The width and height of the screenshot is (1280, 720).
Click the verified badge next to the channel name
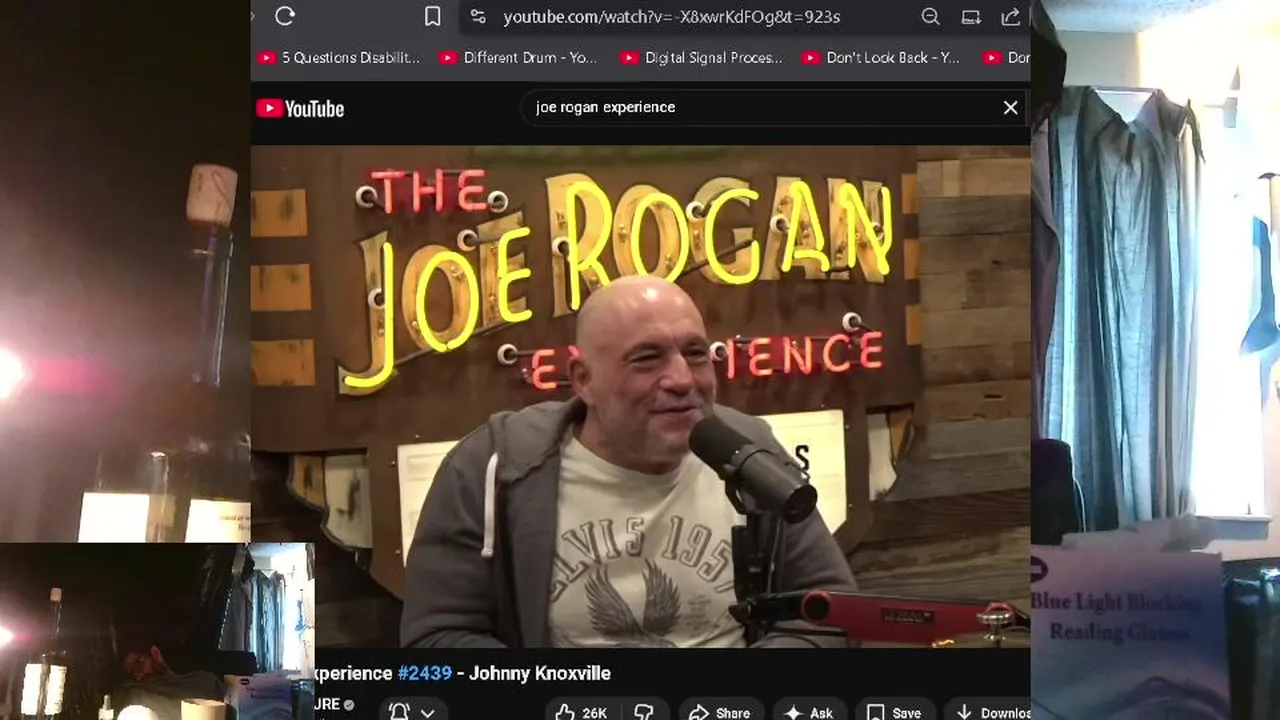349,705
